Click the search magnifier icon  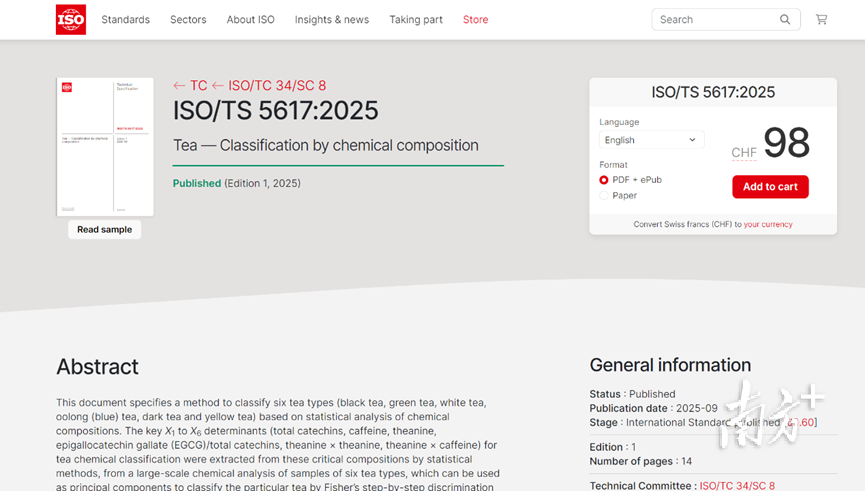tap(785, 19)
